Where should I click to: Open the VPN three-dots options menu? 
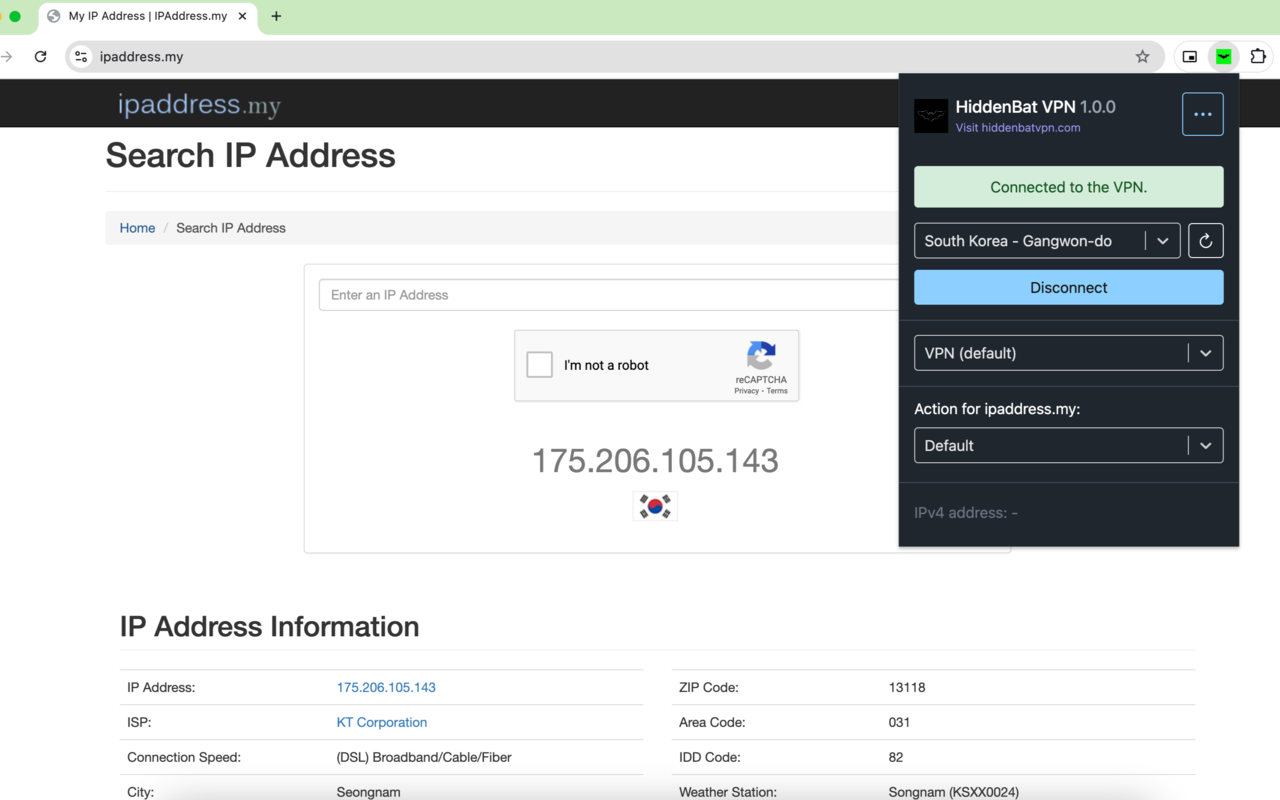(1202, 114)
